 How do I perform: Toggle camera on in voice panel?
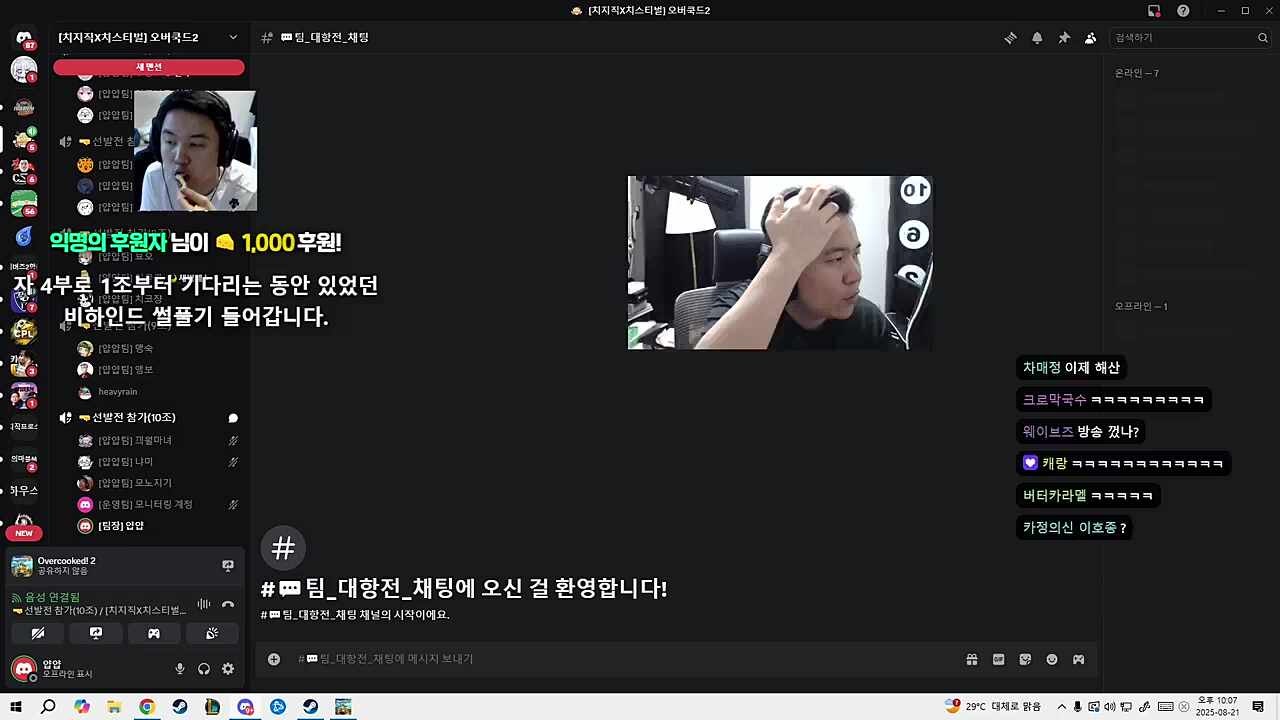click(x=38, y=633)
